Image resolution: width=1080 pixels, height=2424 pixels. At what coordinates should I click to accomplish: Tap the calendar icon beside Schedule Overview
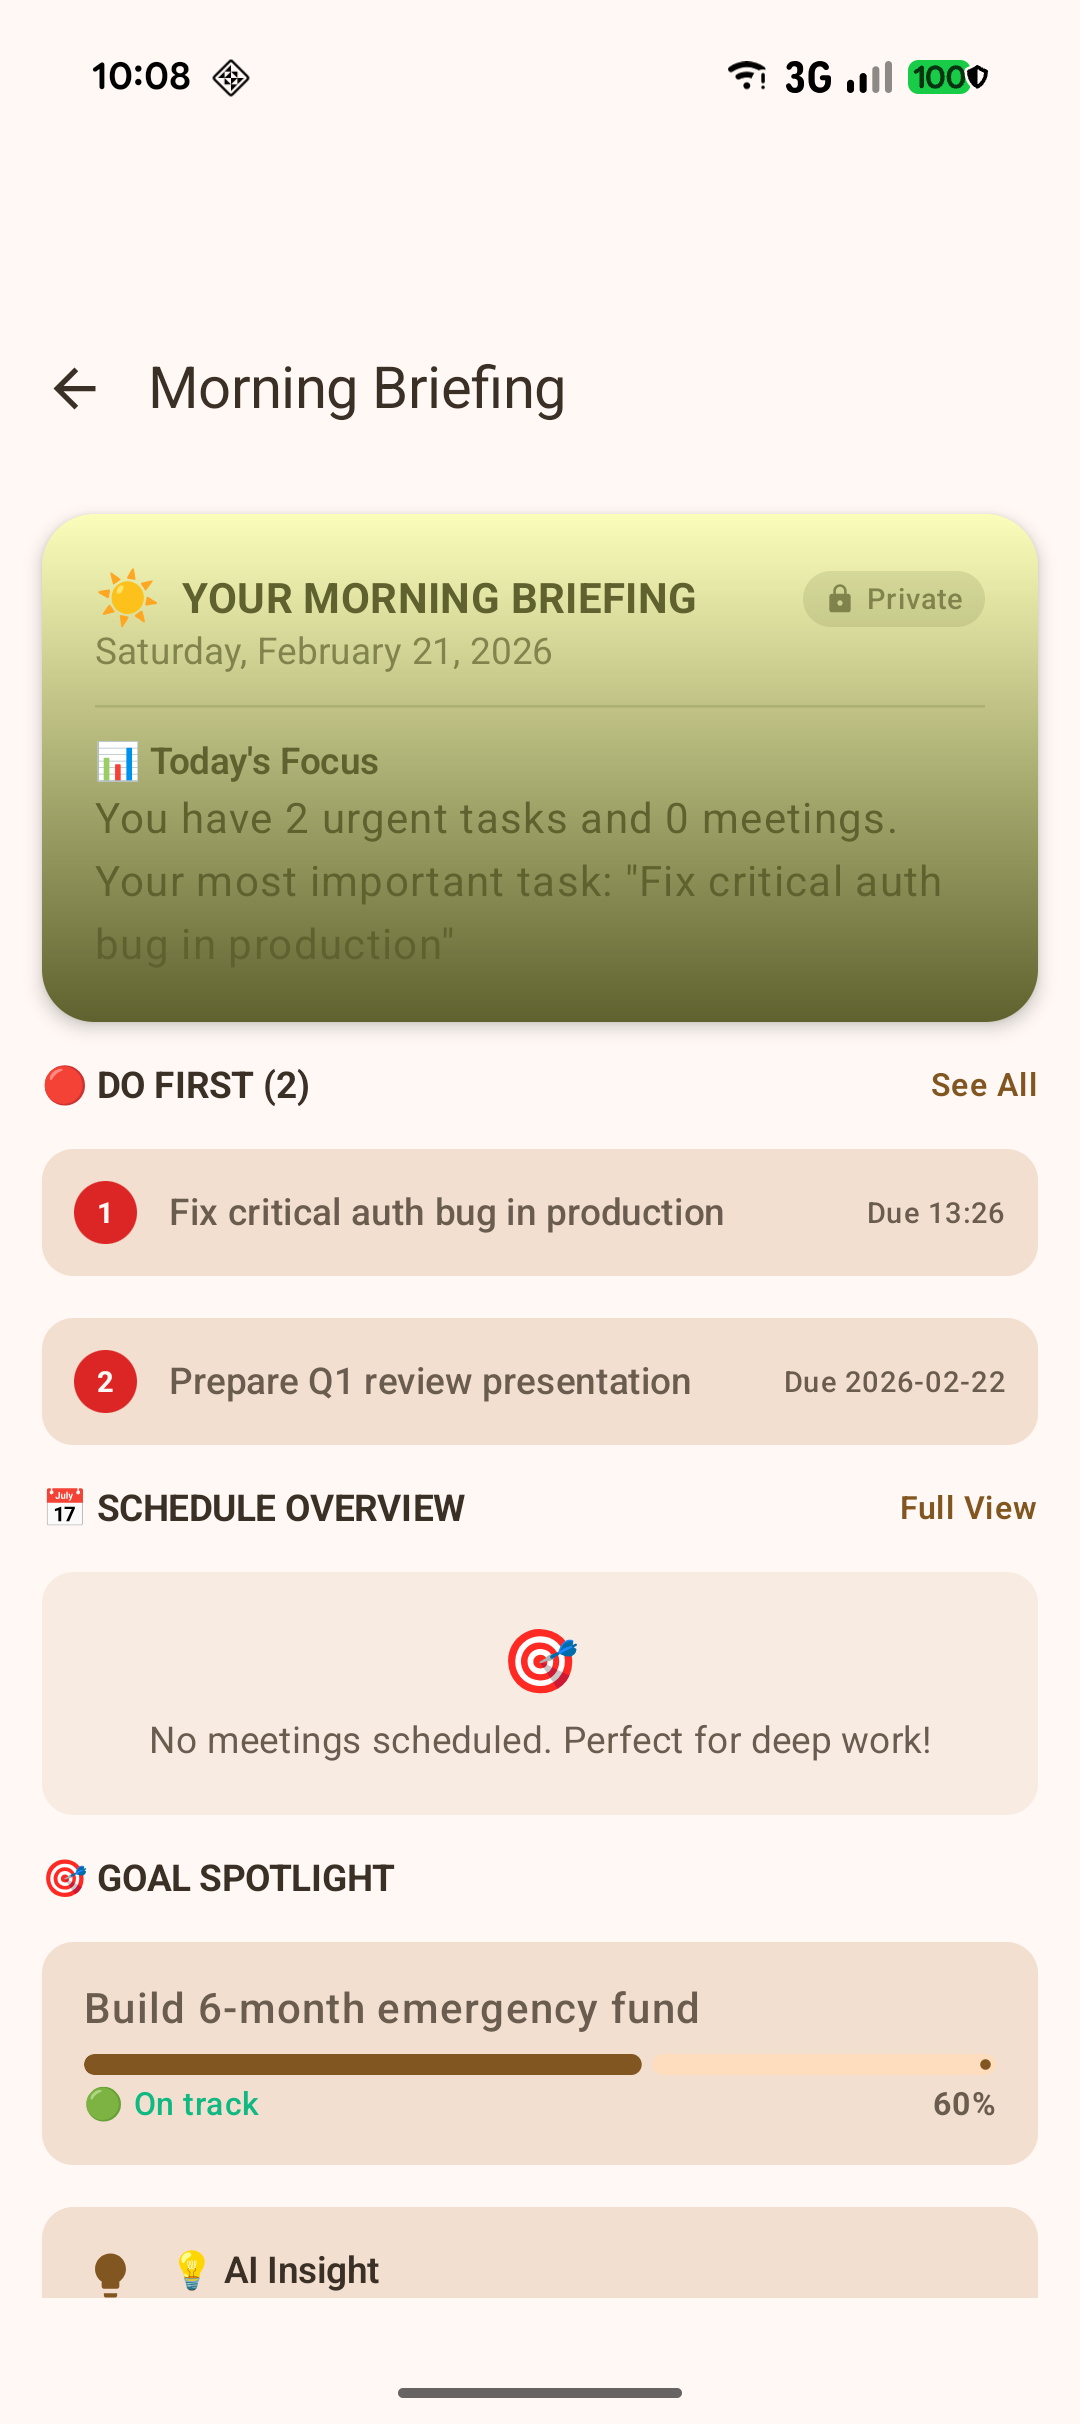(65, 1508)
